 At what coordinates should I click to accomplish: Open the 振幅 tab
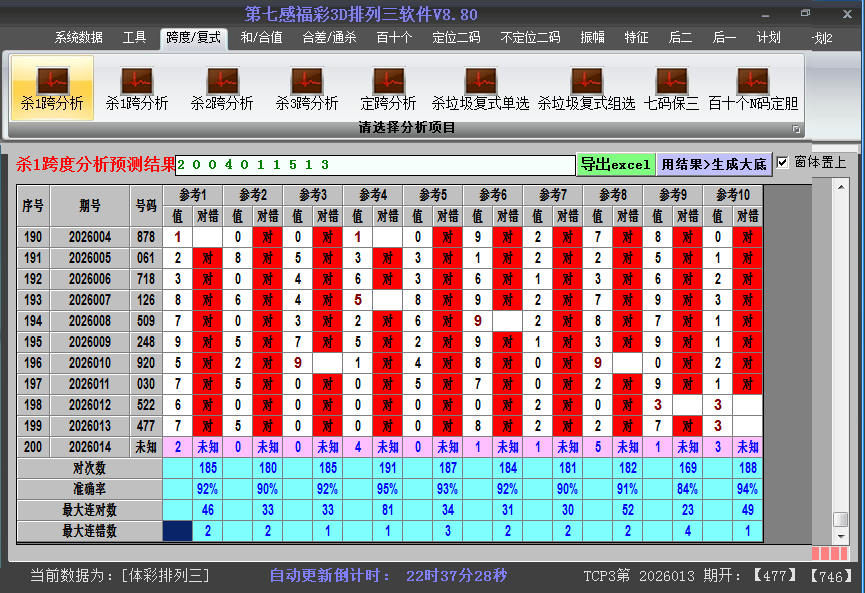pyautogui.click(x=593, y=38)
